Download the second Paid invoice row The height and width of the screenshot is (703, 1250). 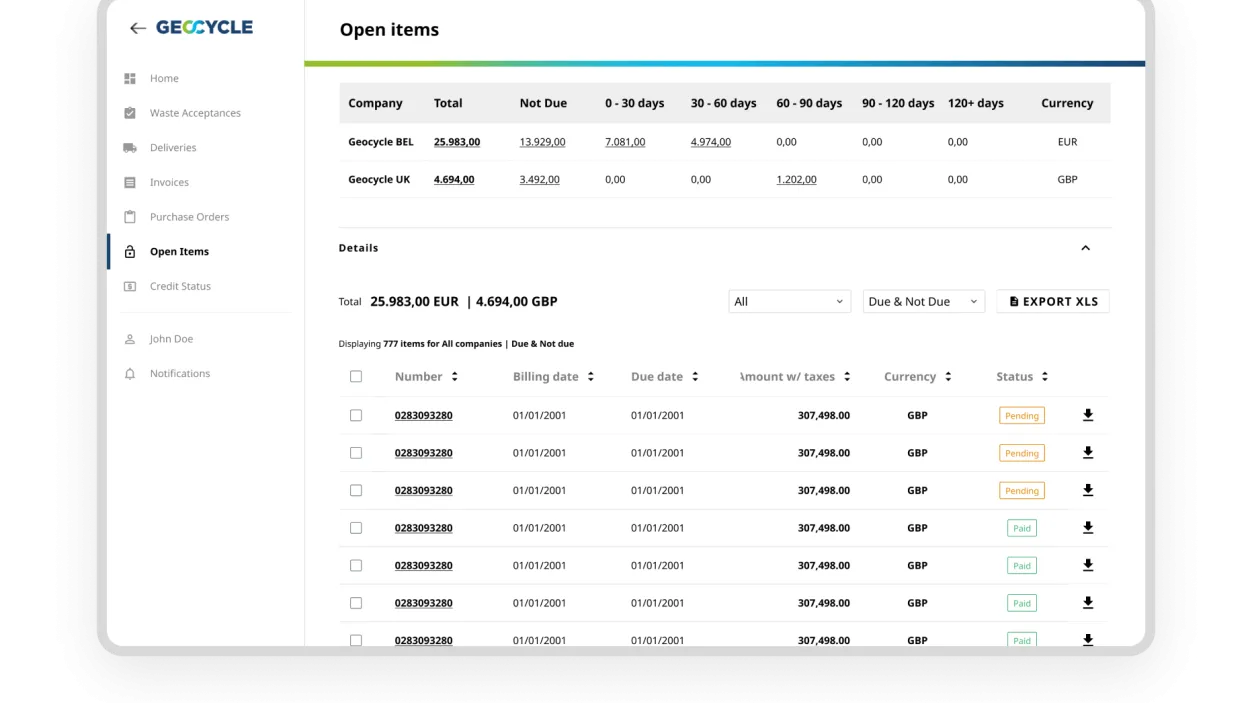1088,565
